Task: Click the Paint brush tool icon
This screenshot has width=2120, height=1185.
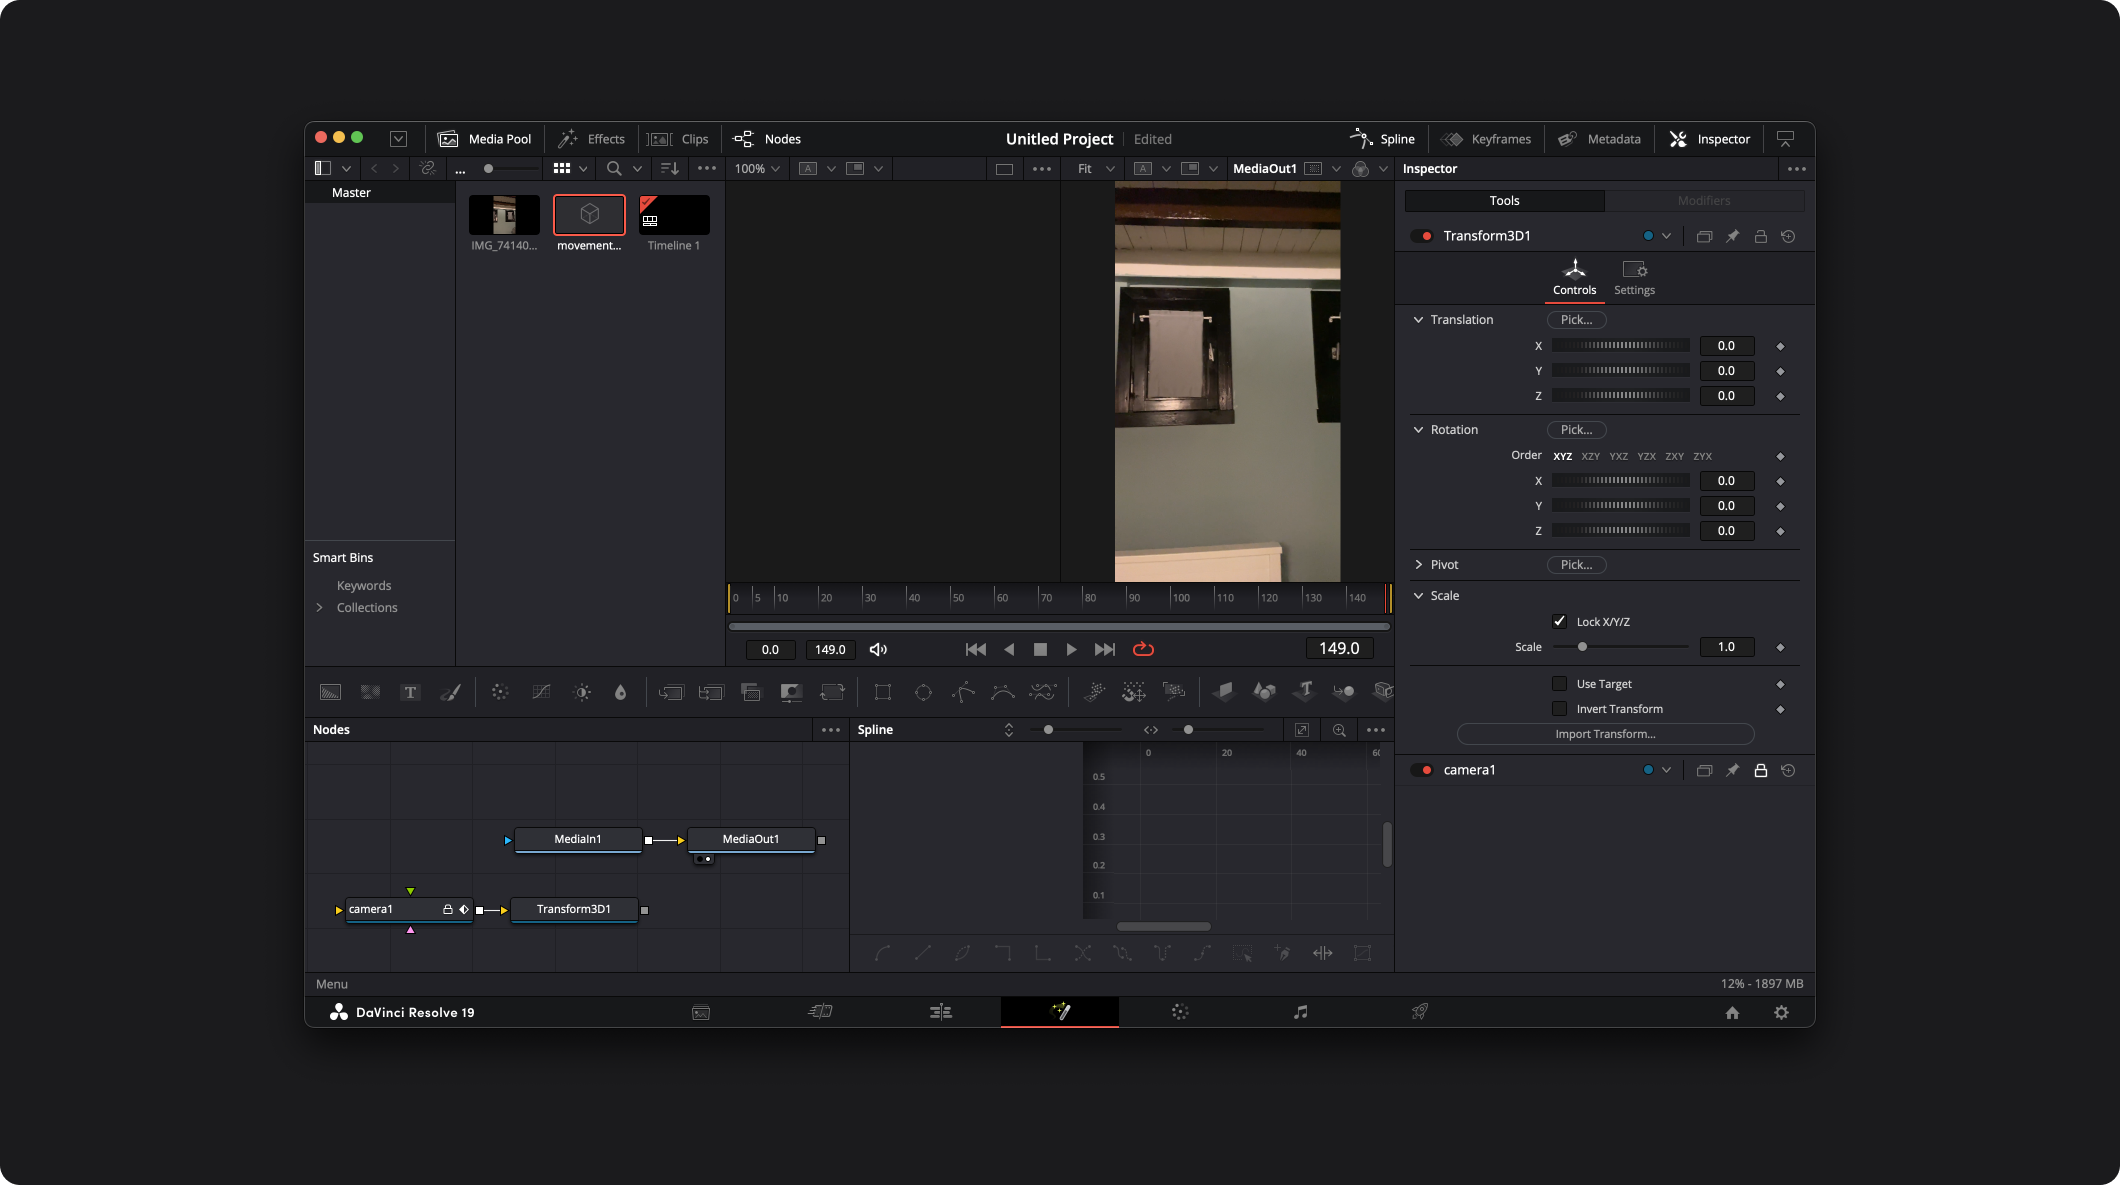Action: coord(450,692)
